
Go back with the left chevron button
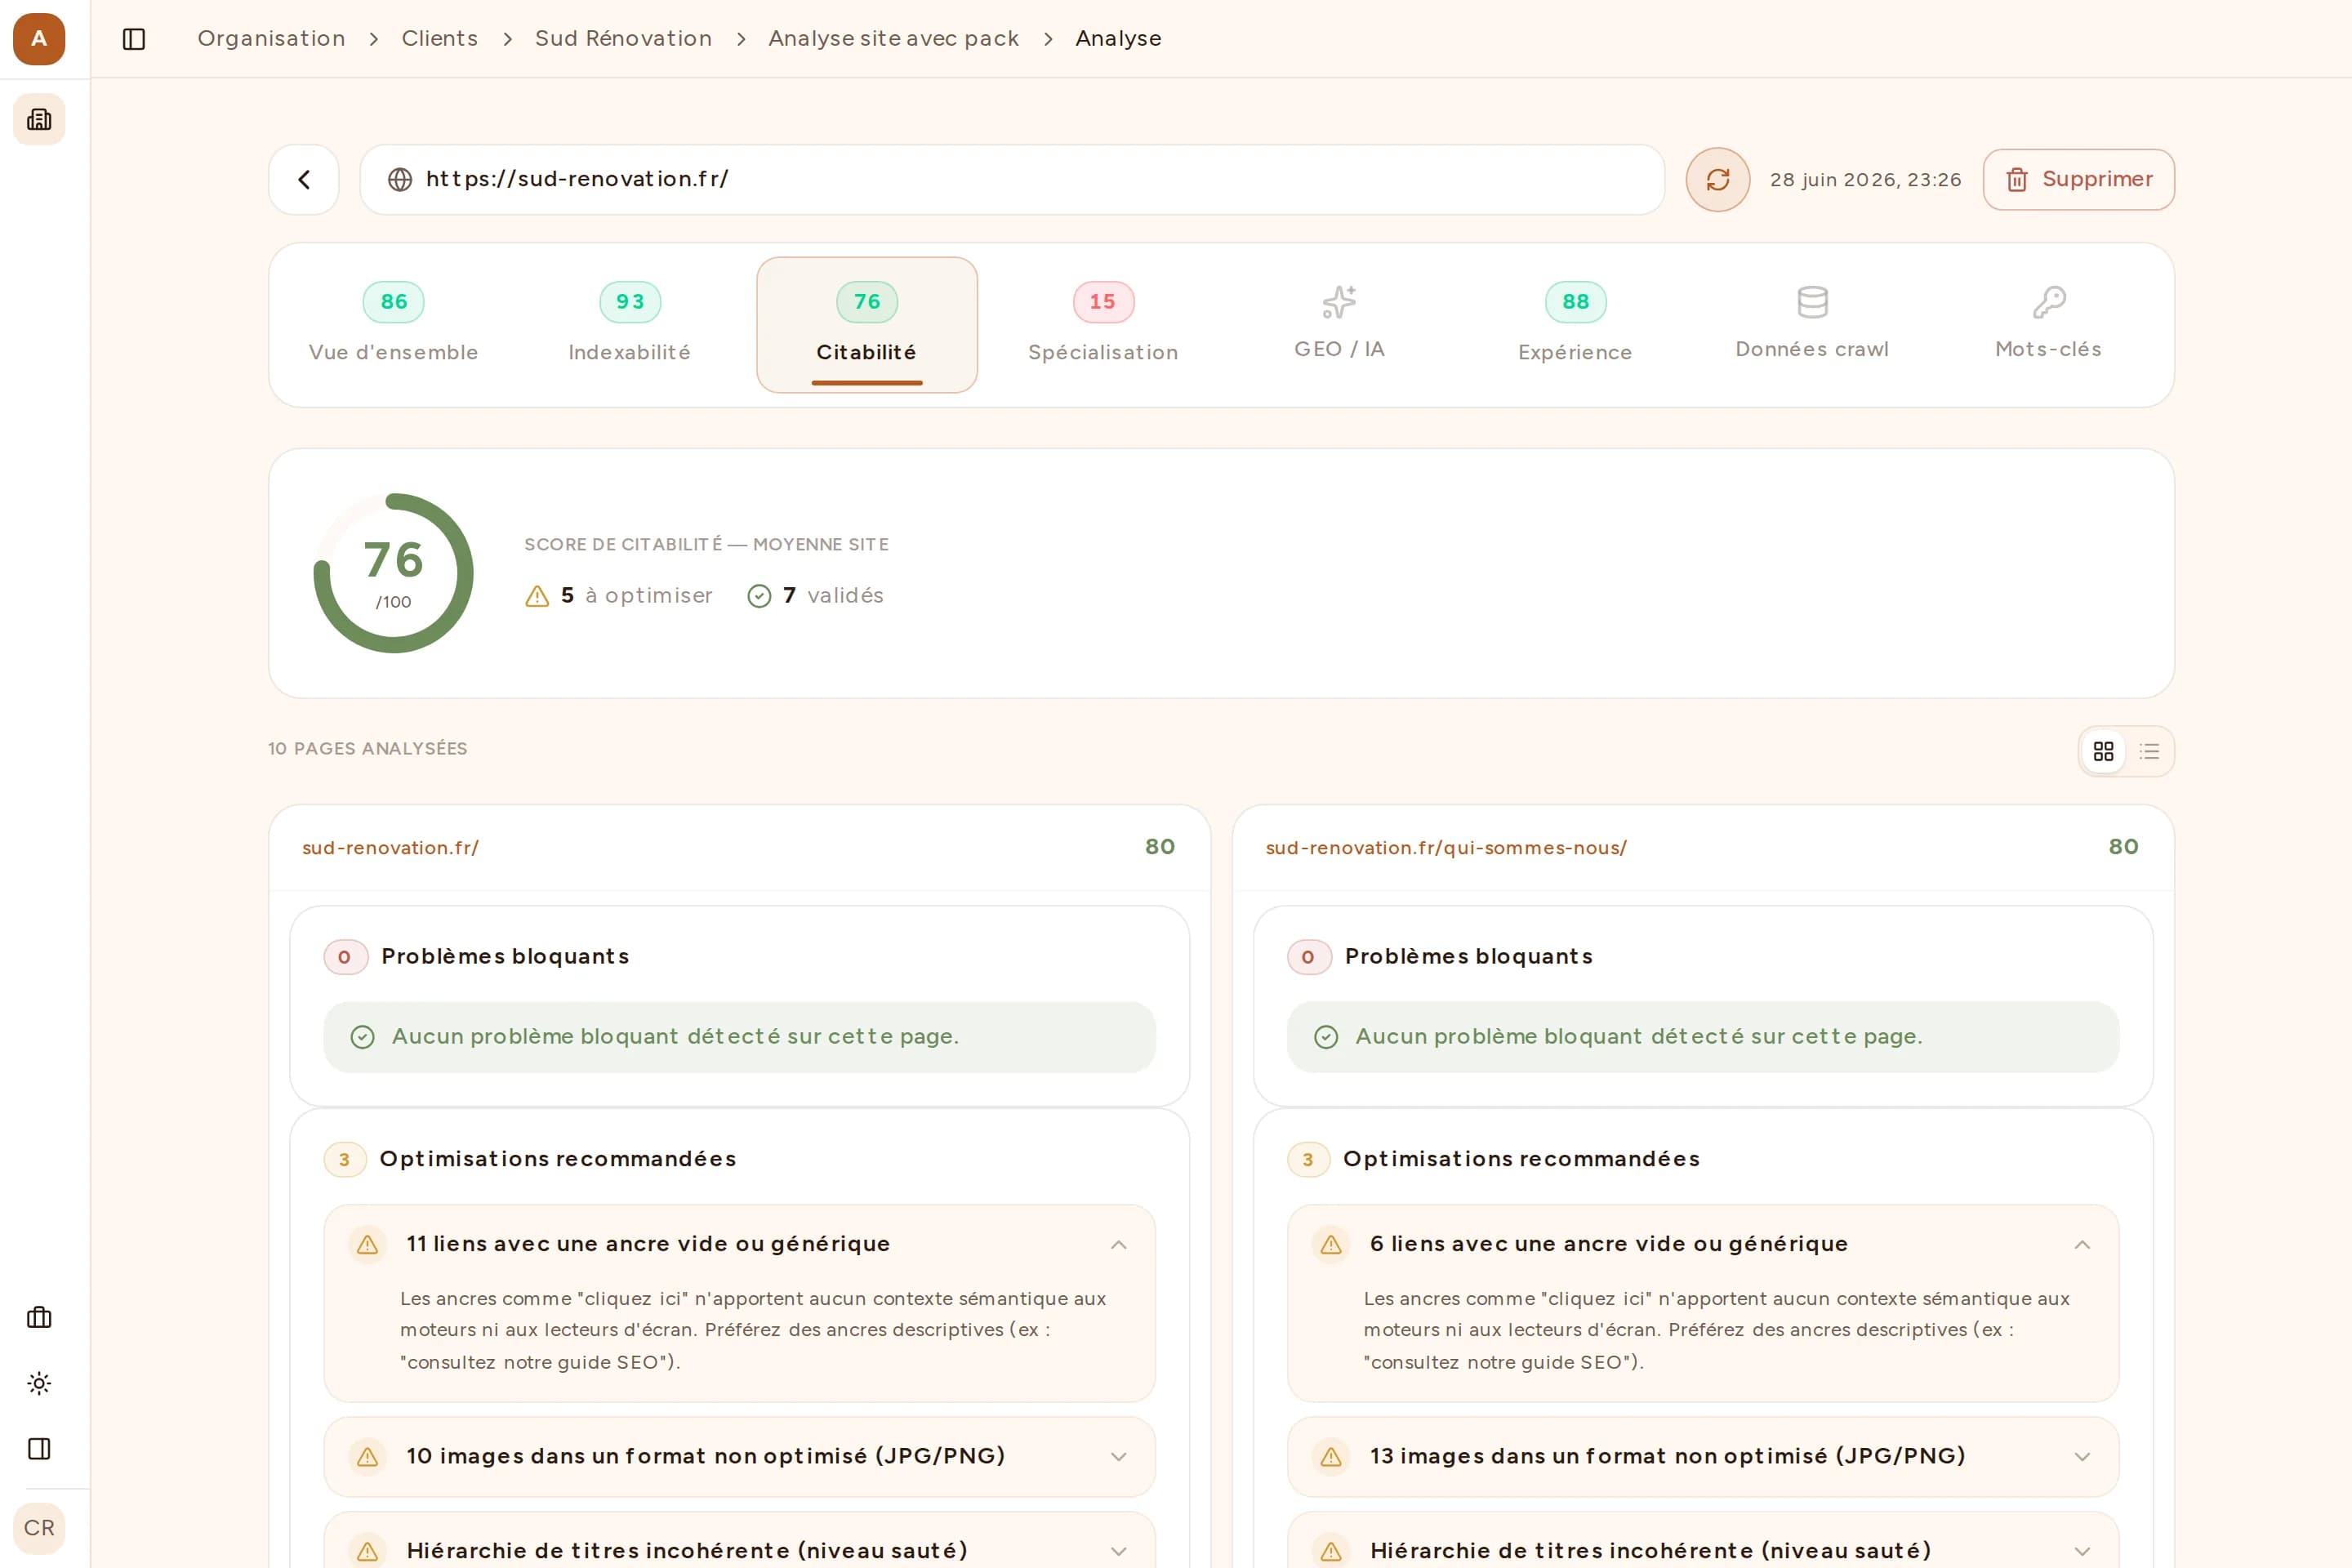304,179
